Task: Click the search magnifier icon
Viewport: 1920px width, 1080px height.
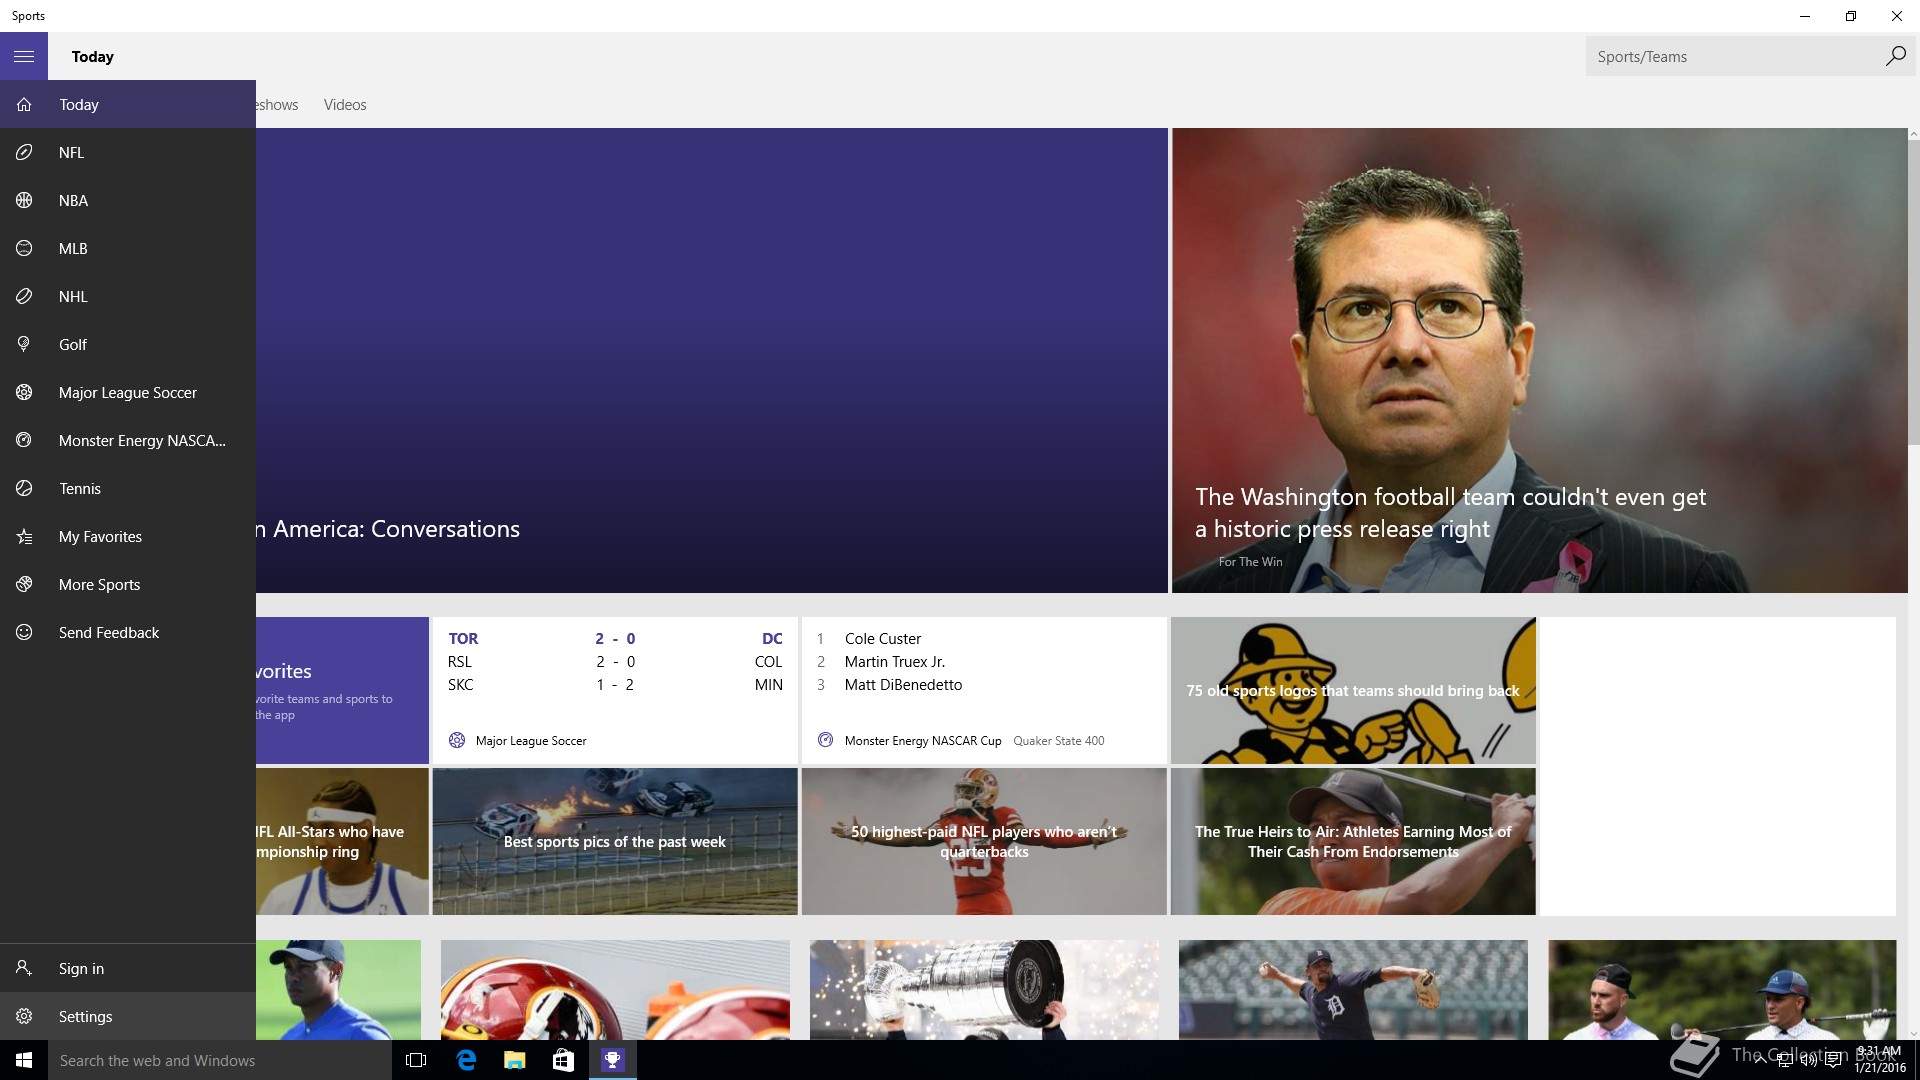Action: click(x=1895, y=56)
